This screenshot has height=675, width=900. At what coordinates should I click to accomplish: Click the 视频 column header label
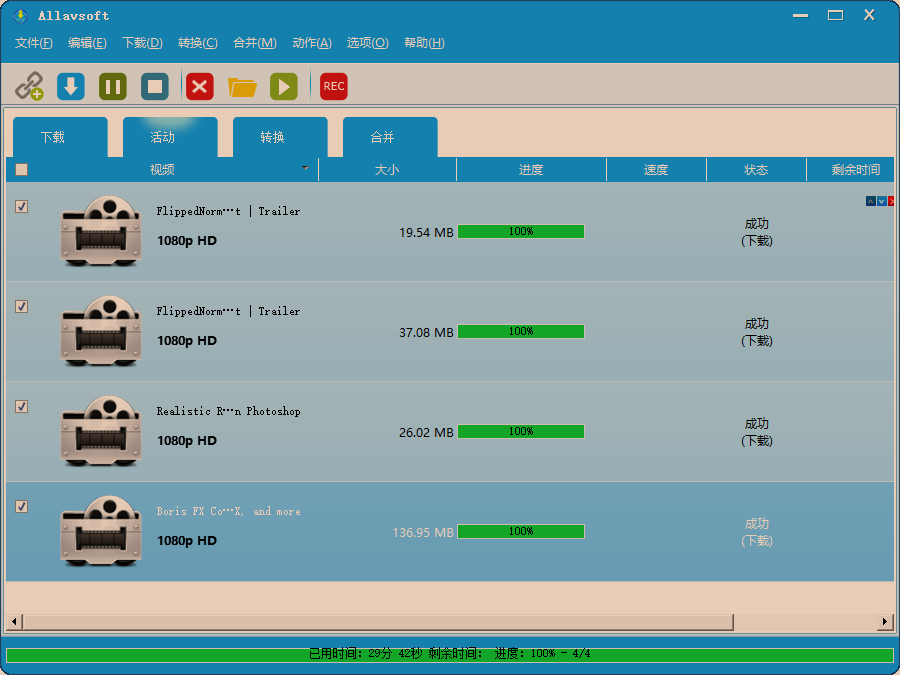tap(162, 169)
